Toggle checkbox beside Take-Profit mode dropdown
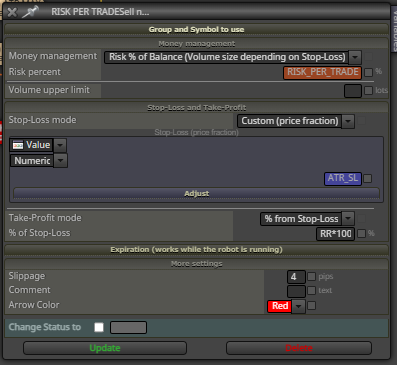 pos(361,219)
